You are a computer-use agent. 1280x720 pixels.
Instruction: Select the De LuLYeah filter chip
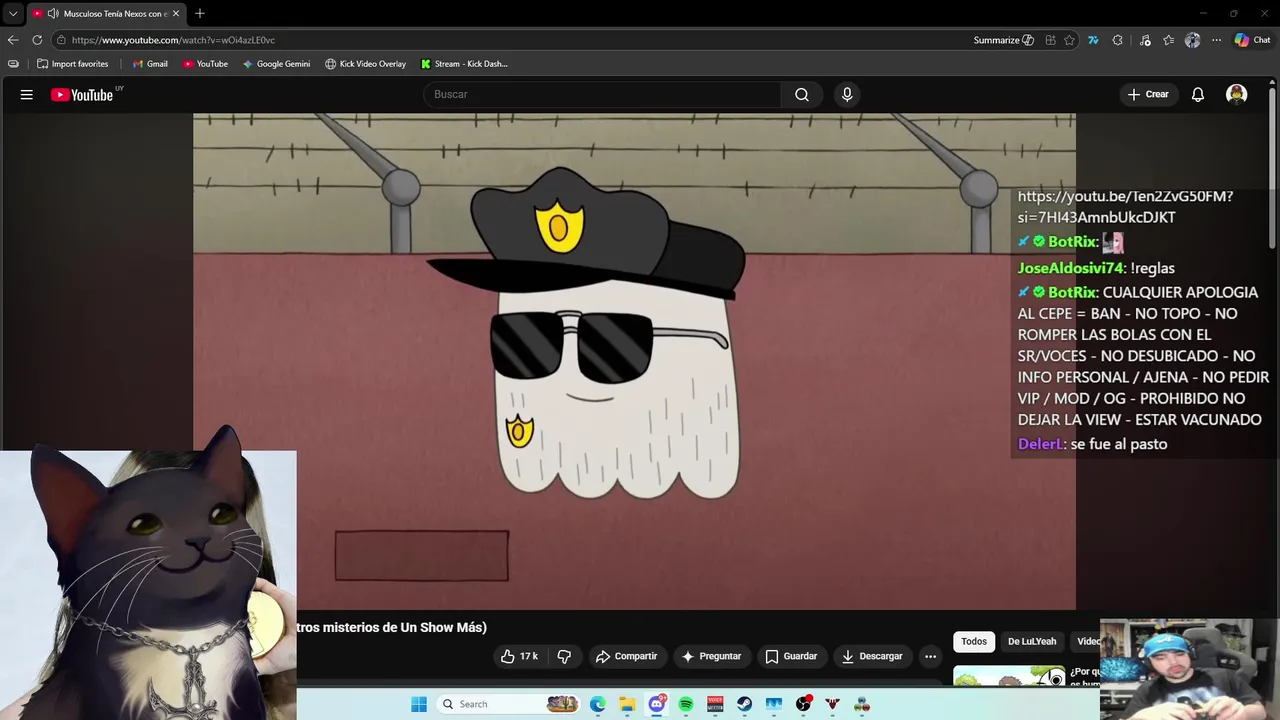click(x=1032, y=641)
